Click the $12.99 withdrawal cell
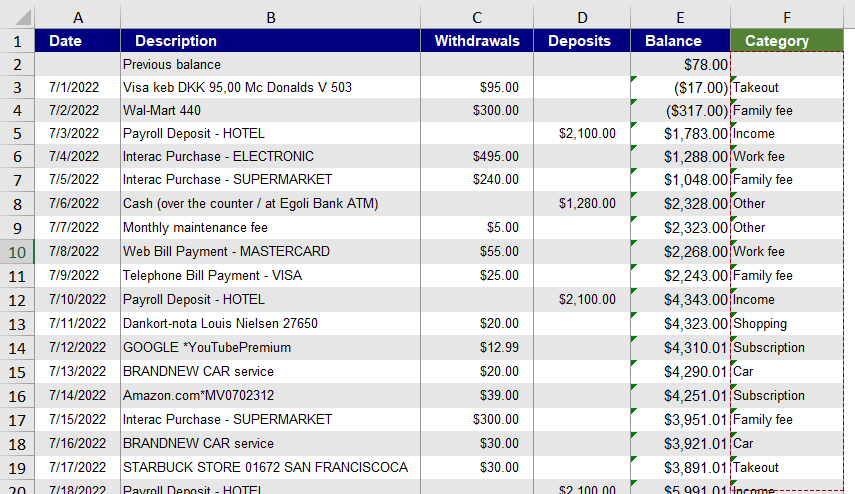855x494 pixels. coord(476,347)
